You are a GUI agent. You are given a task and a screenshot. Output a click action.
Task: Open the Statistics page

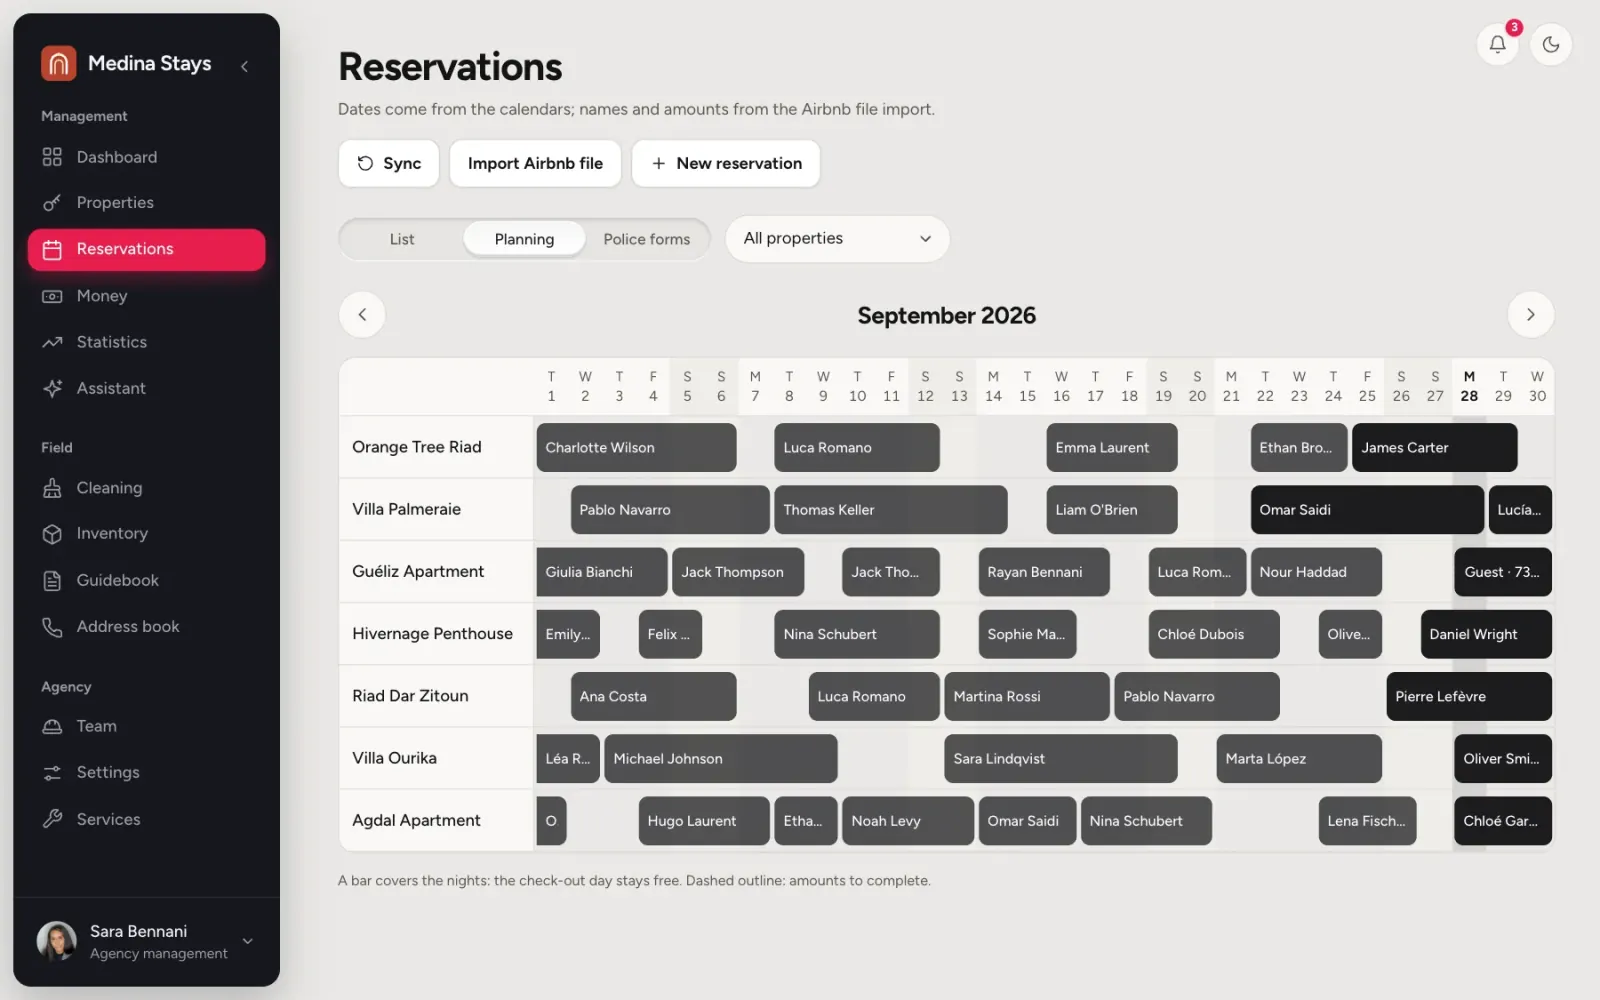[x=146, y=342]
